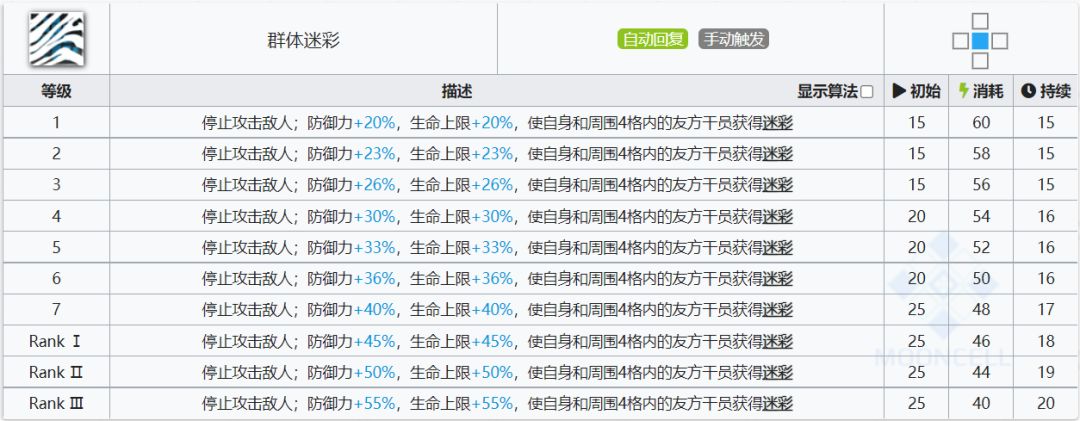The width and height of the screenshot is (1080, 421).
Task: Click the Rank Ⅱ level cell
Action: click(56, 373)
